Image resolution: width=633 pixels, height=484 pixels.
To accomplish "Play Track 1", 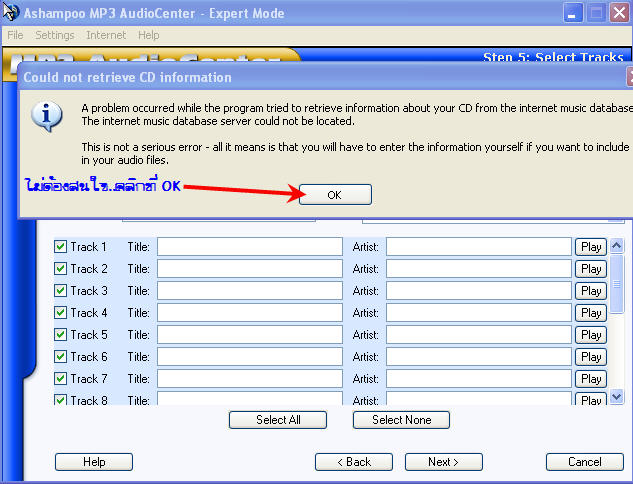I will tap(591, 247).
